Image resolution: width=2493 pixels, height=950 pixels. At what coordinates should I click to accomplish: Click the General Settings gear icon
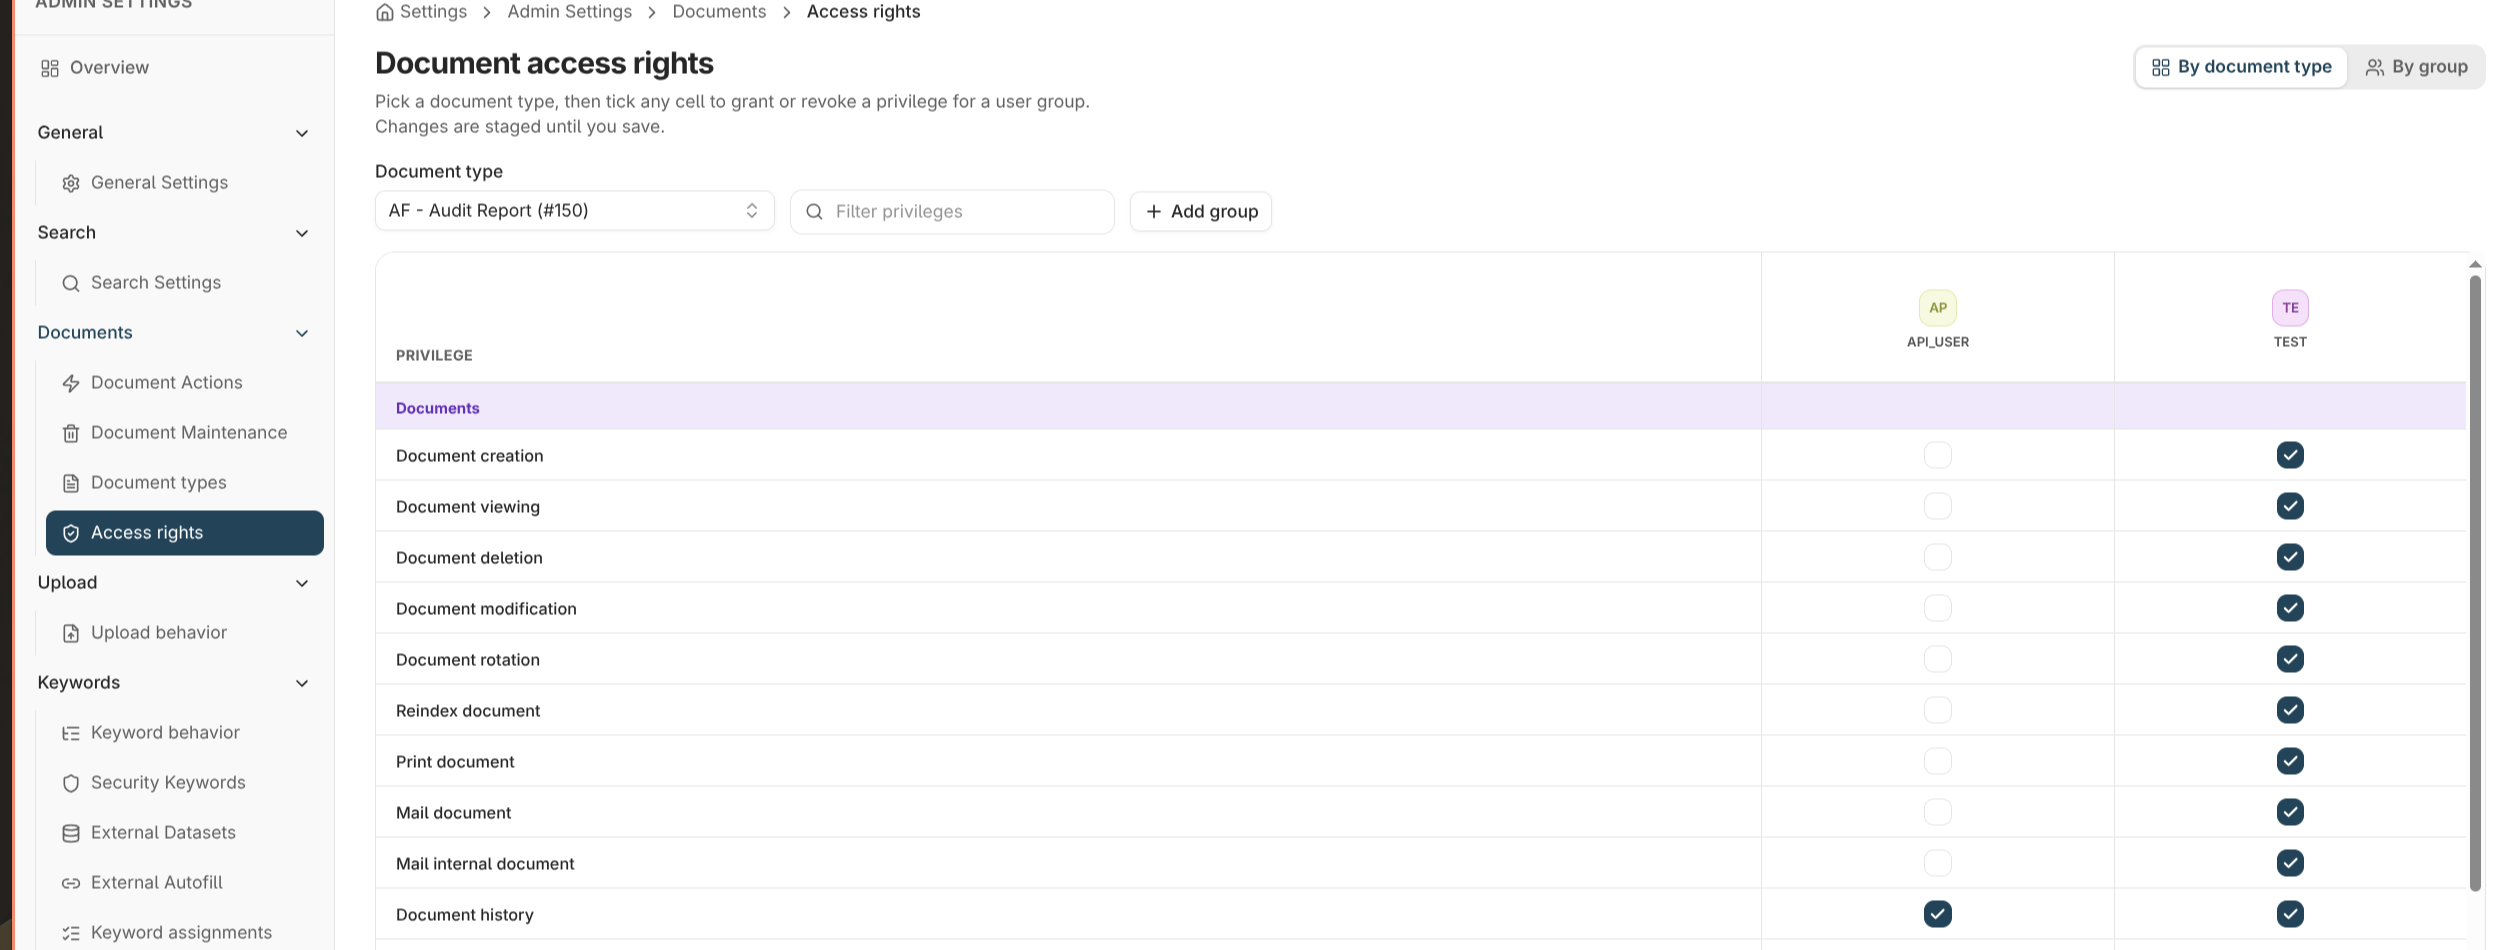[71, 183]
